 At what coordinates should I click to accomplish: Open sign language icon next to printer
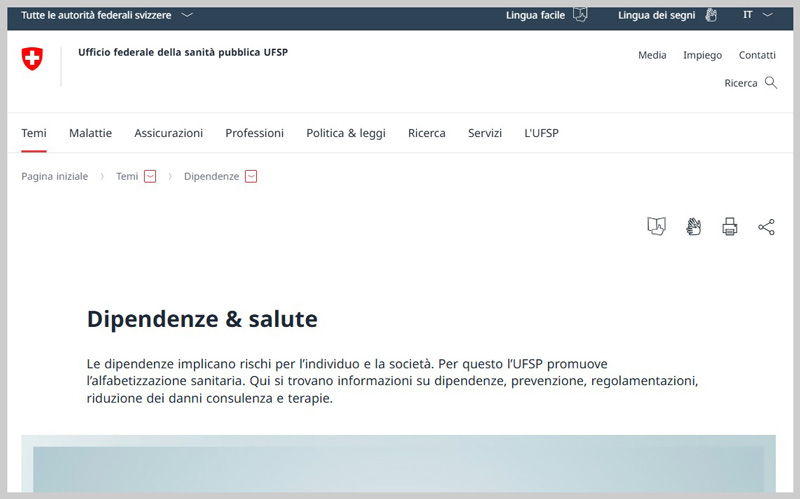click(693, 227)
